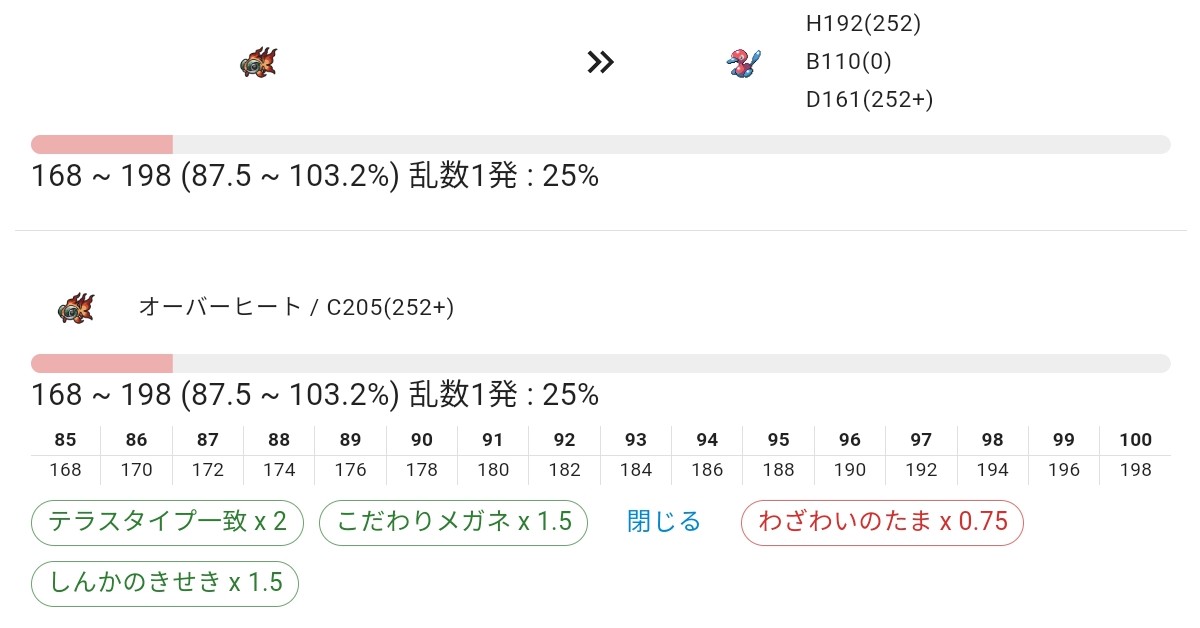Viewport: 1200px width, 628px height.
Task: Click the Chi-Yu icon beside オーバーヒート
Action: pos(75,308)
